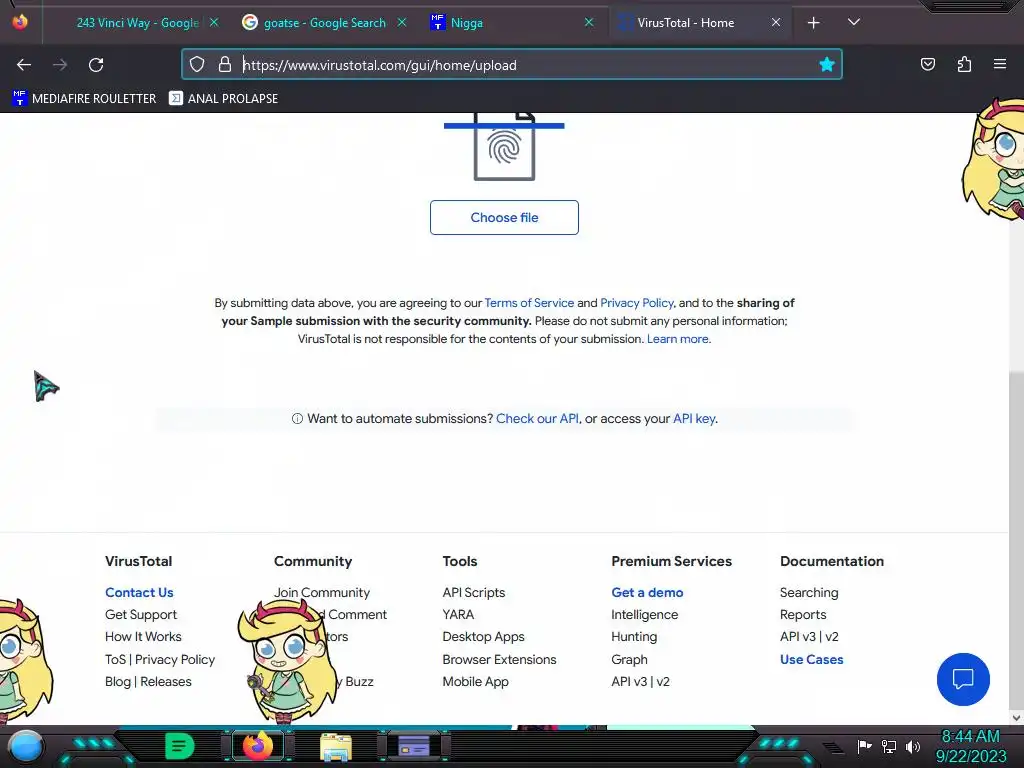Save page to Pocket
This screenshot has width=1024, height=768.
pos(927,64)
